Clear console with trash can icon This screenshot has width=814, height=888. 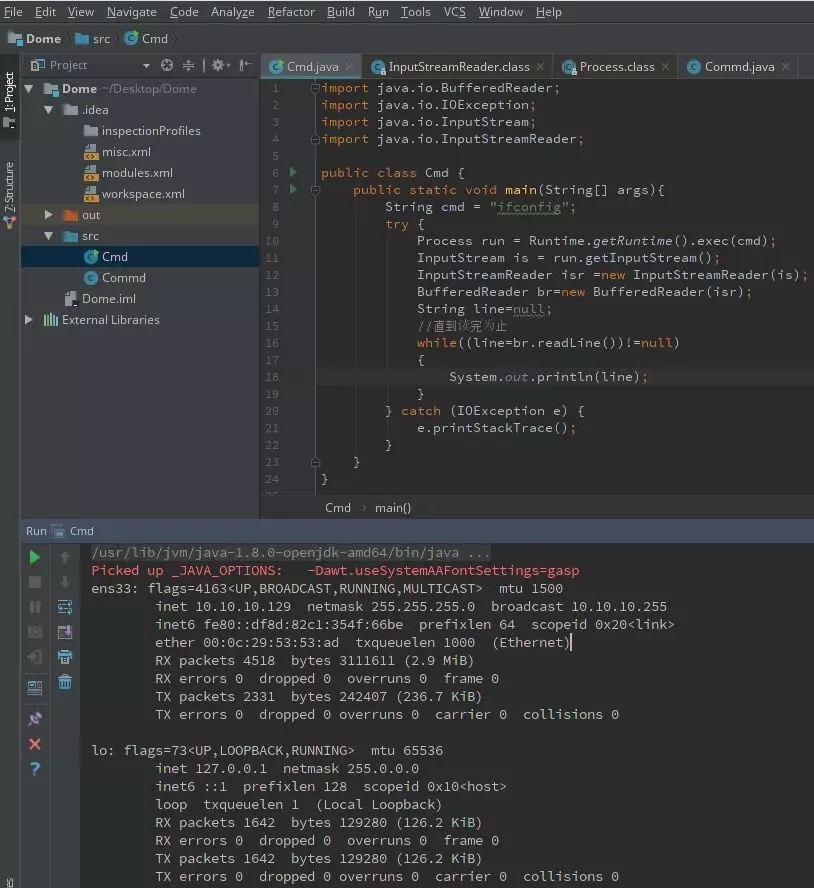[x=65, y=682]
